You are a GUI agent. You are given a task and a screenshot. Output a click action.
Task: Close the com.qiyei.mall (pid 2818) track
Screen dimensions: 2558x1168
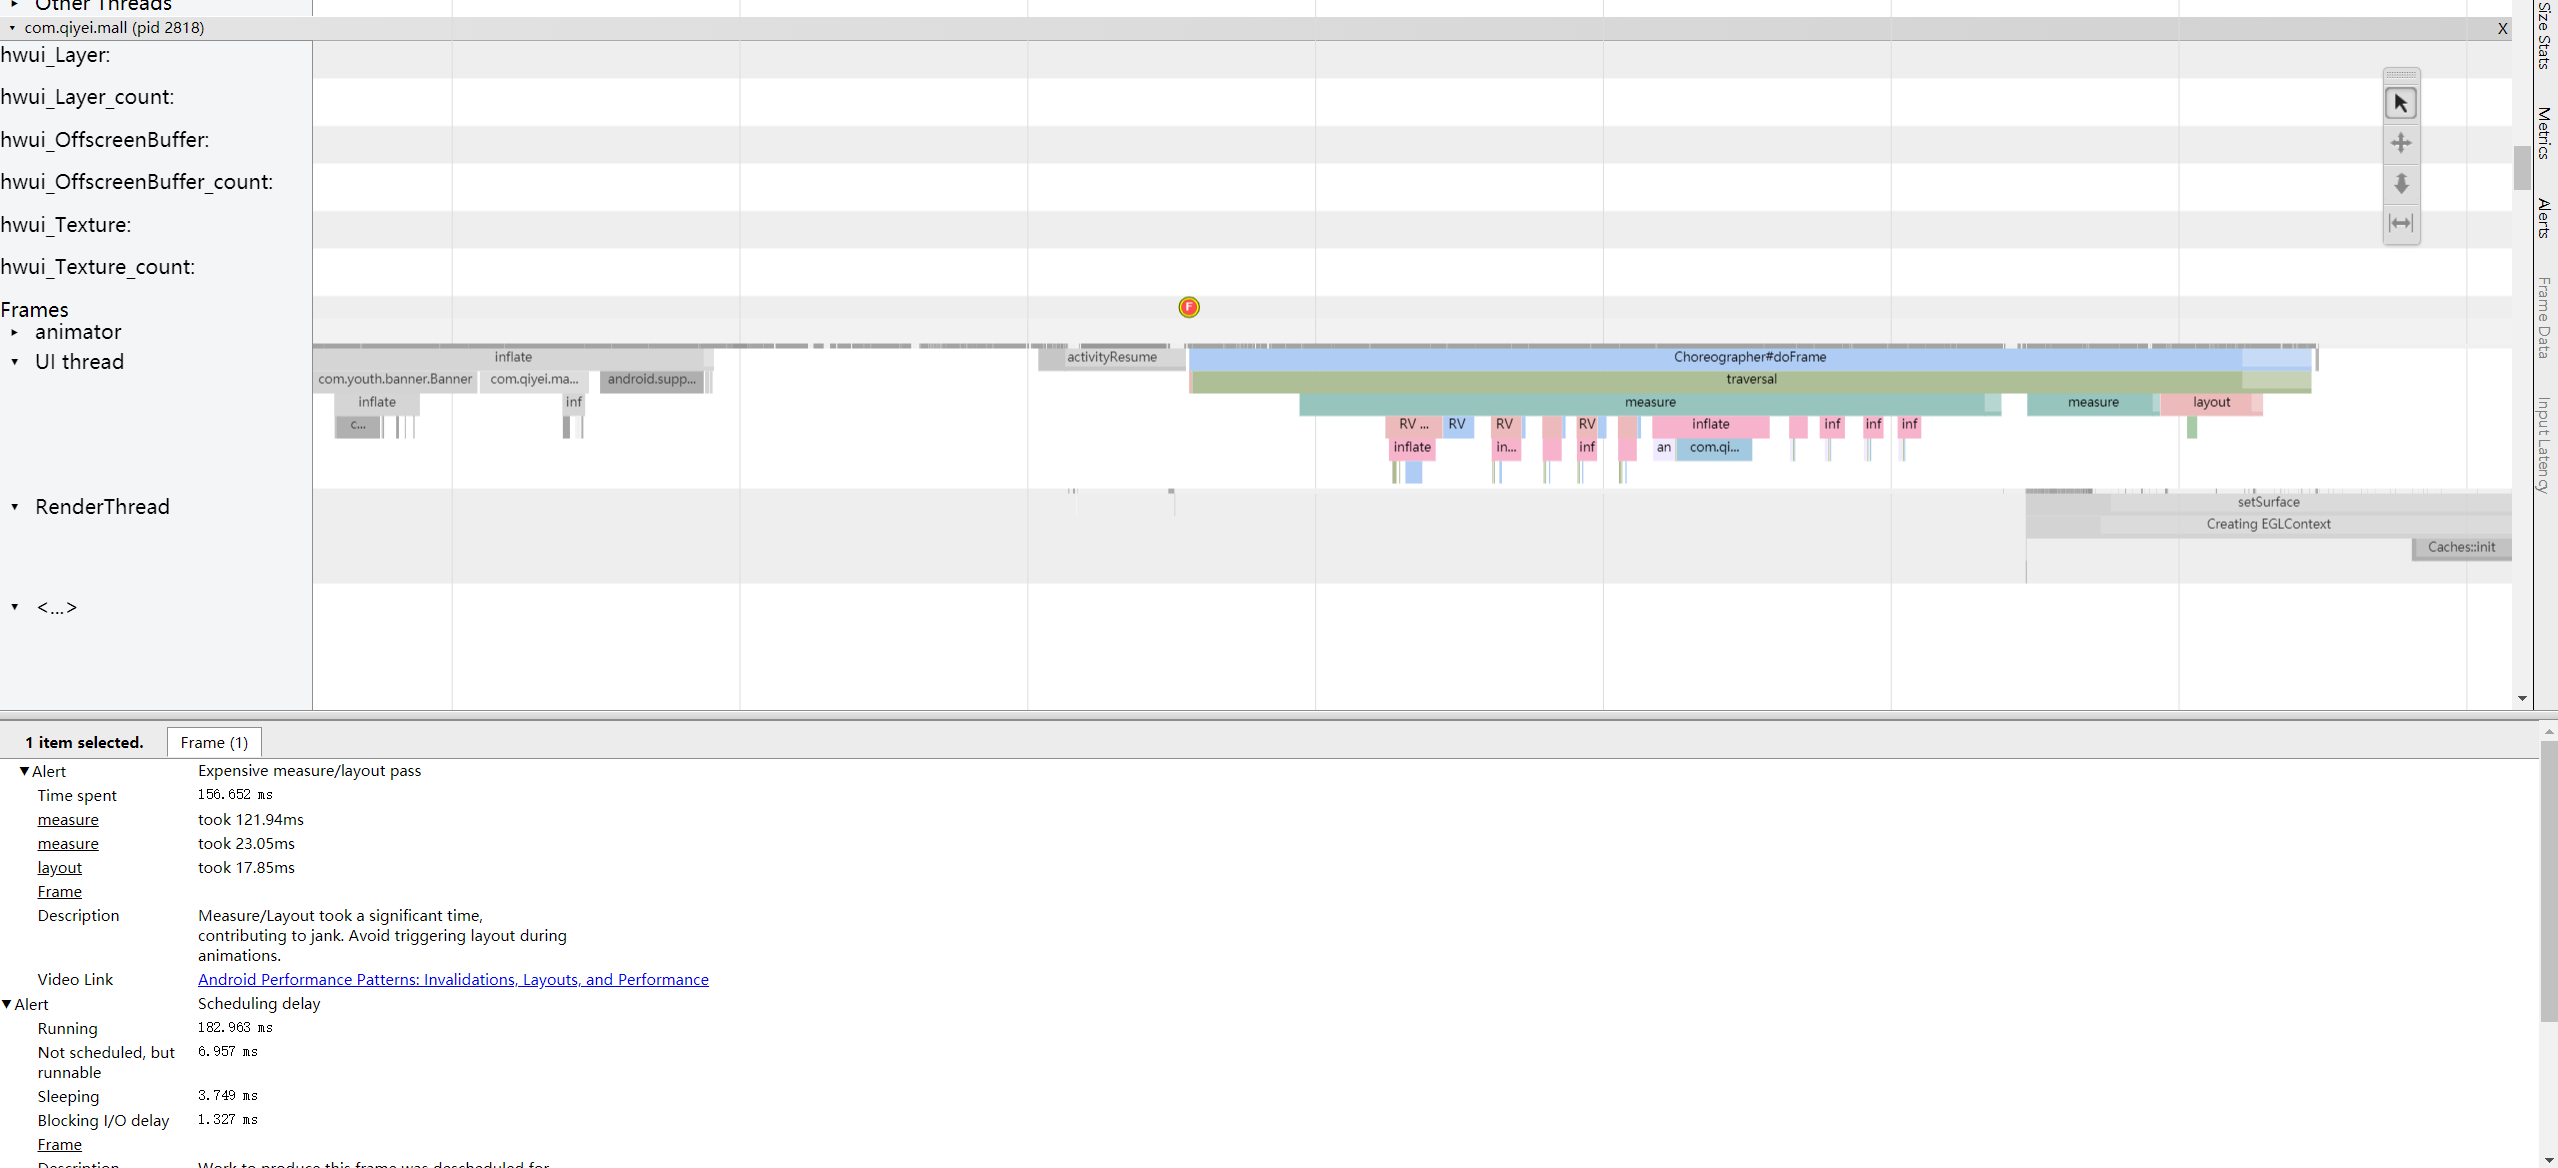tap(2502, 28)
